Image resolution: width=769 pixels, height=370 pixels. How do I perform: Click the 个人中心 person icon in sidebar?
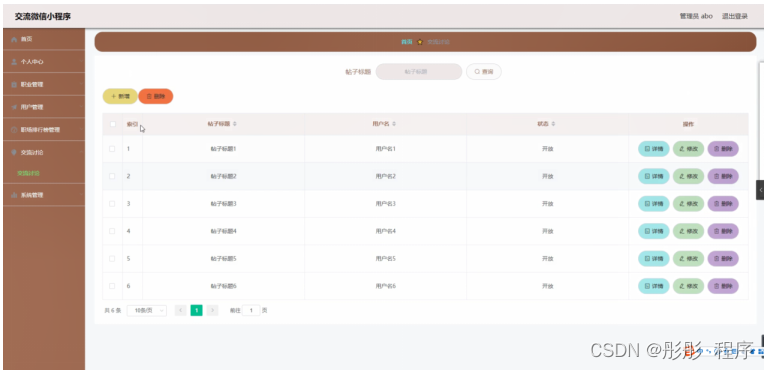[14, 62]
